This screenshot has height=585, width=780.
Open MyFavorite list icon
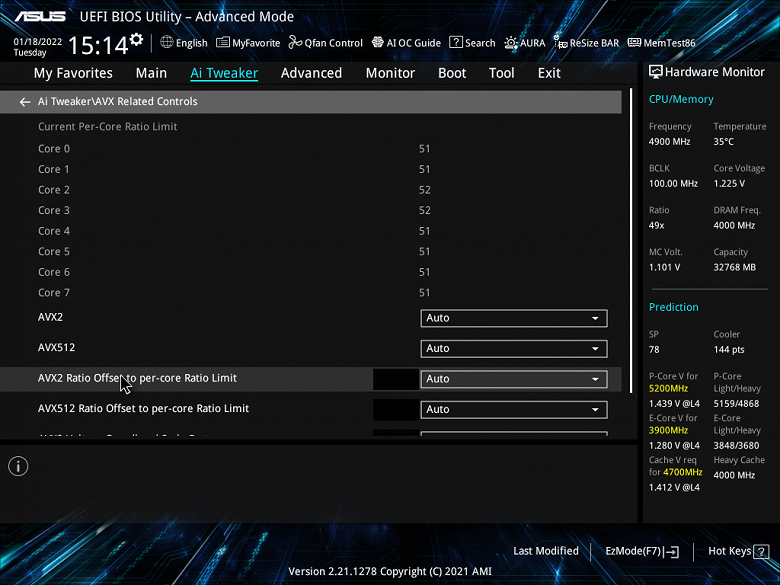click(x=223, y=43)
